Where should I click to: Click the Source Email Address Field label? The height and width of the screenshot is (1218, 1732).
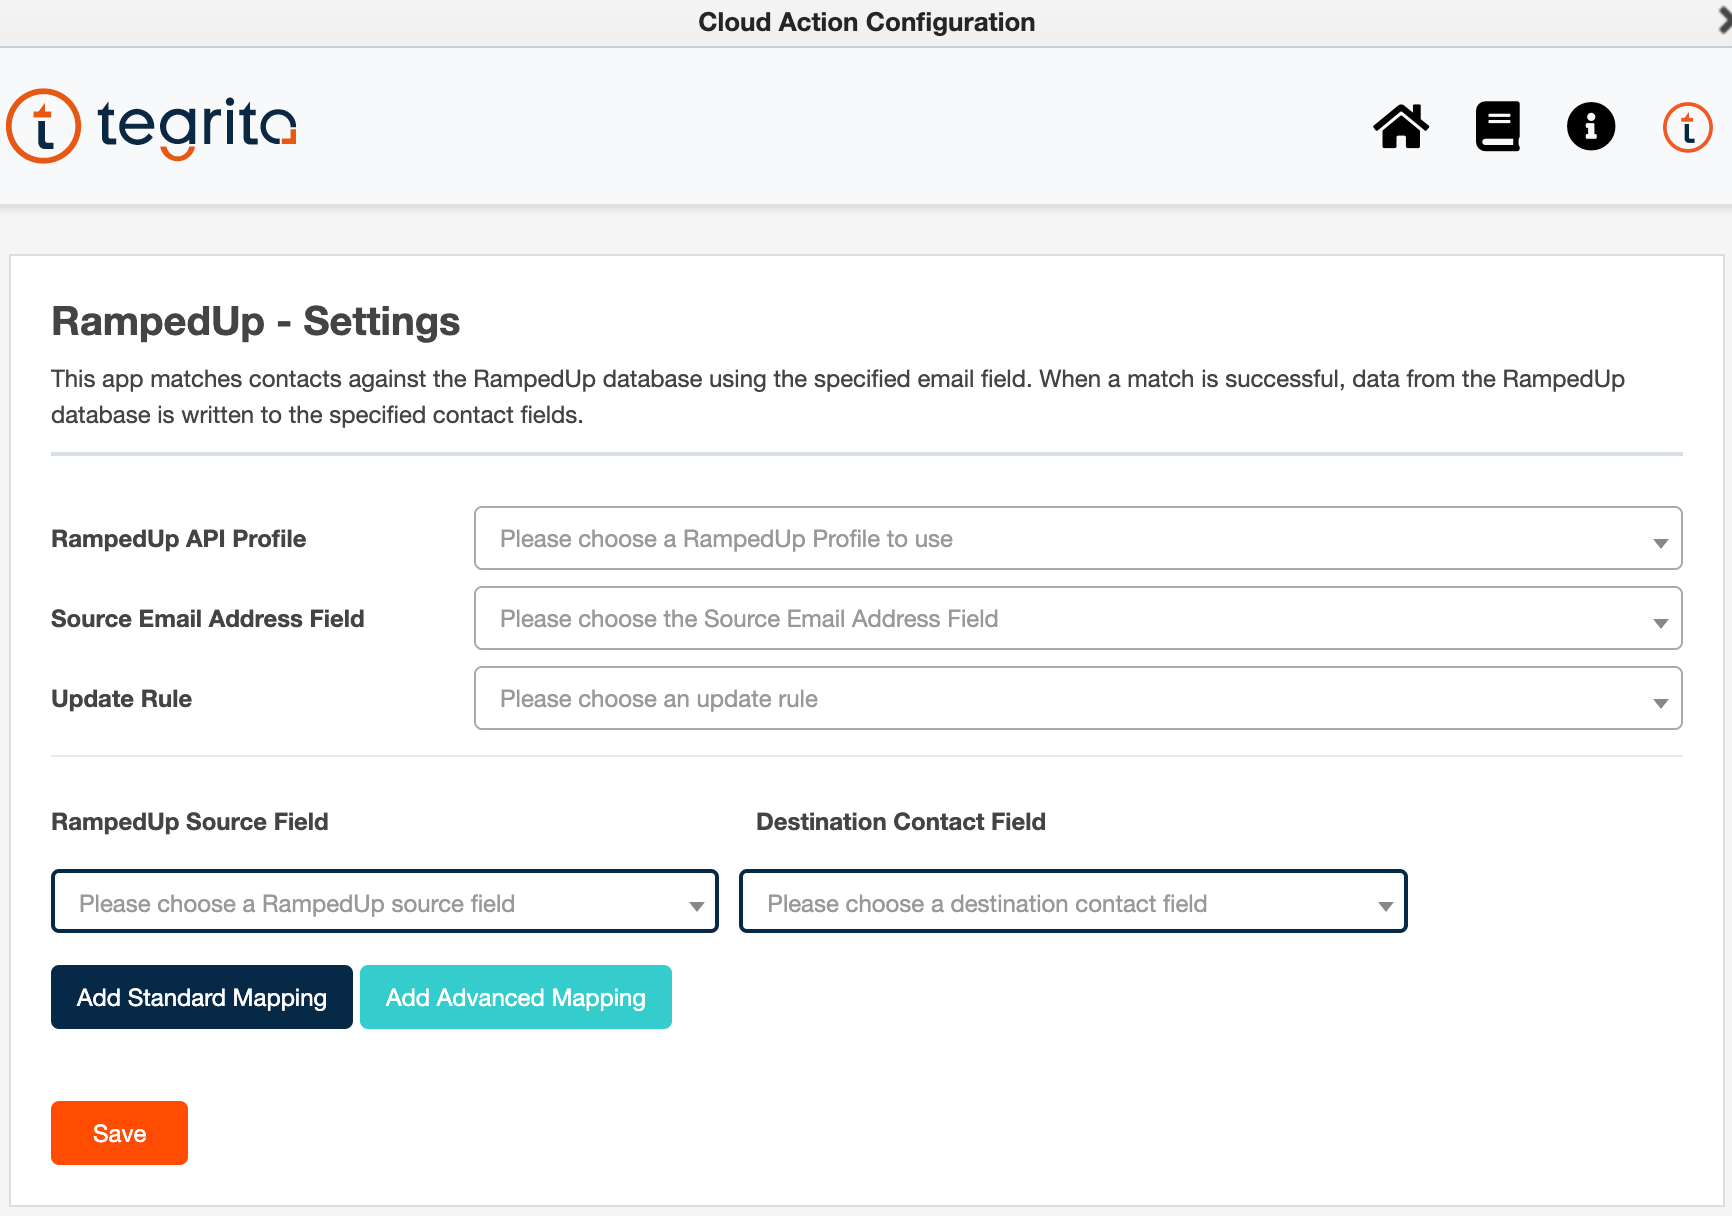click(x=208, y=619)
